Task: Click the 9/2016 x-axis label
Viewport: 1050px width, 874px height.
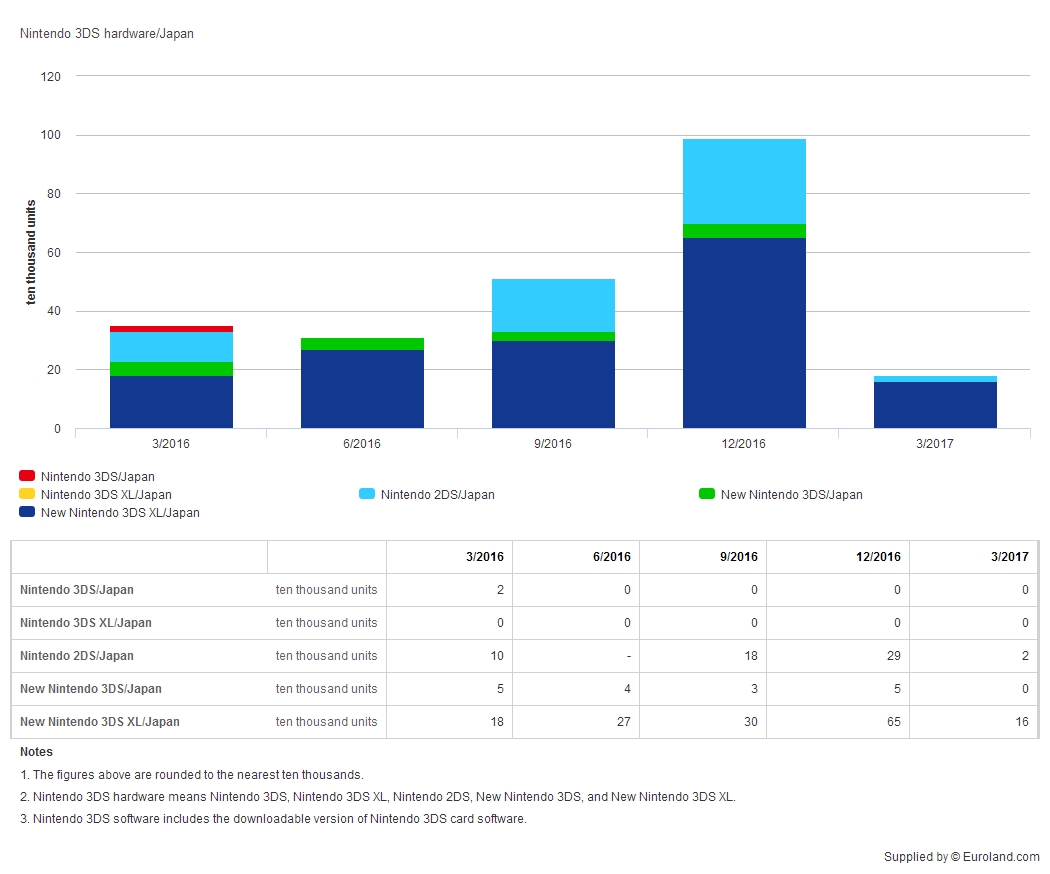Action: point(552,443)
